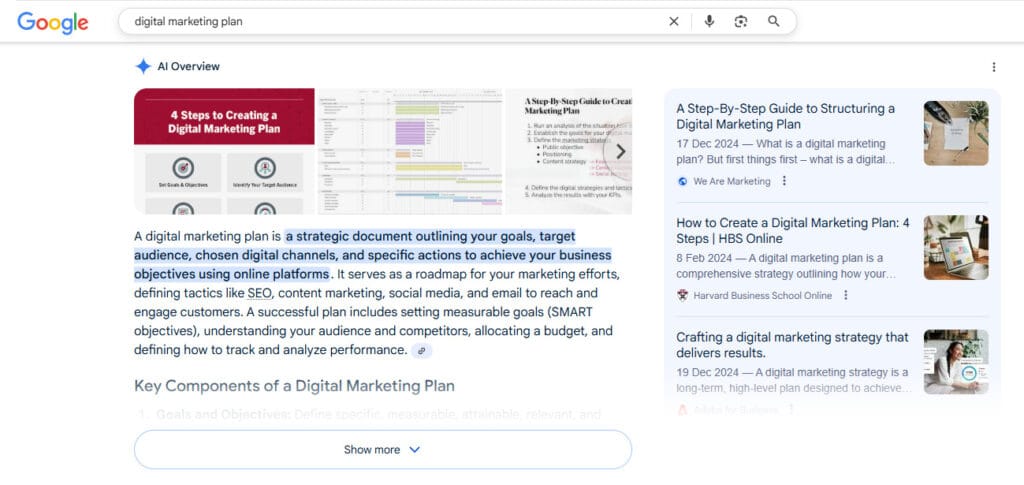Open Crafting a digital marketing strategy article

[x=792, y=345]
